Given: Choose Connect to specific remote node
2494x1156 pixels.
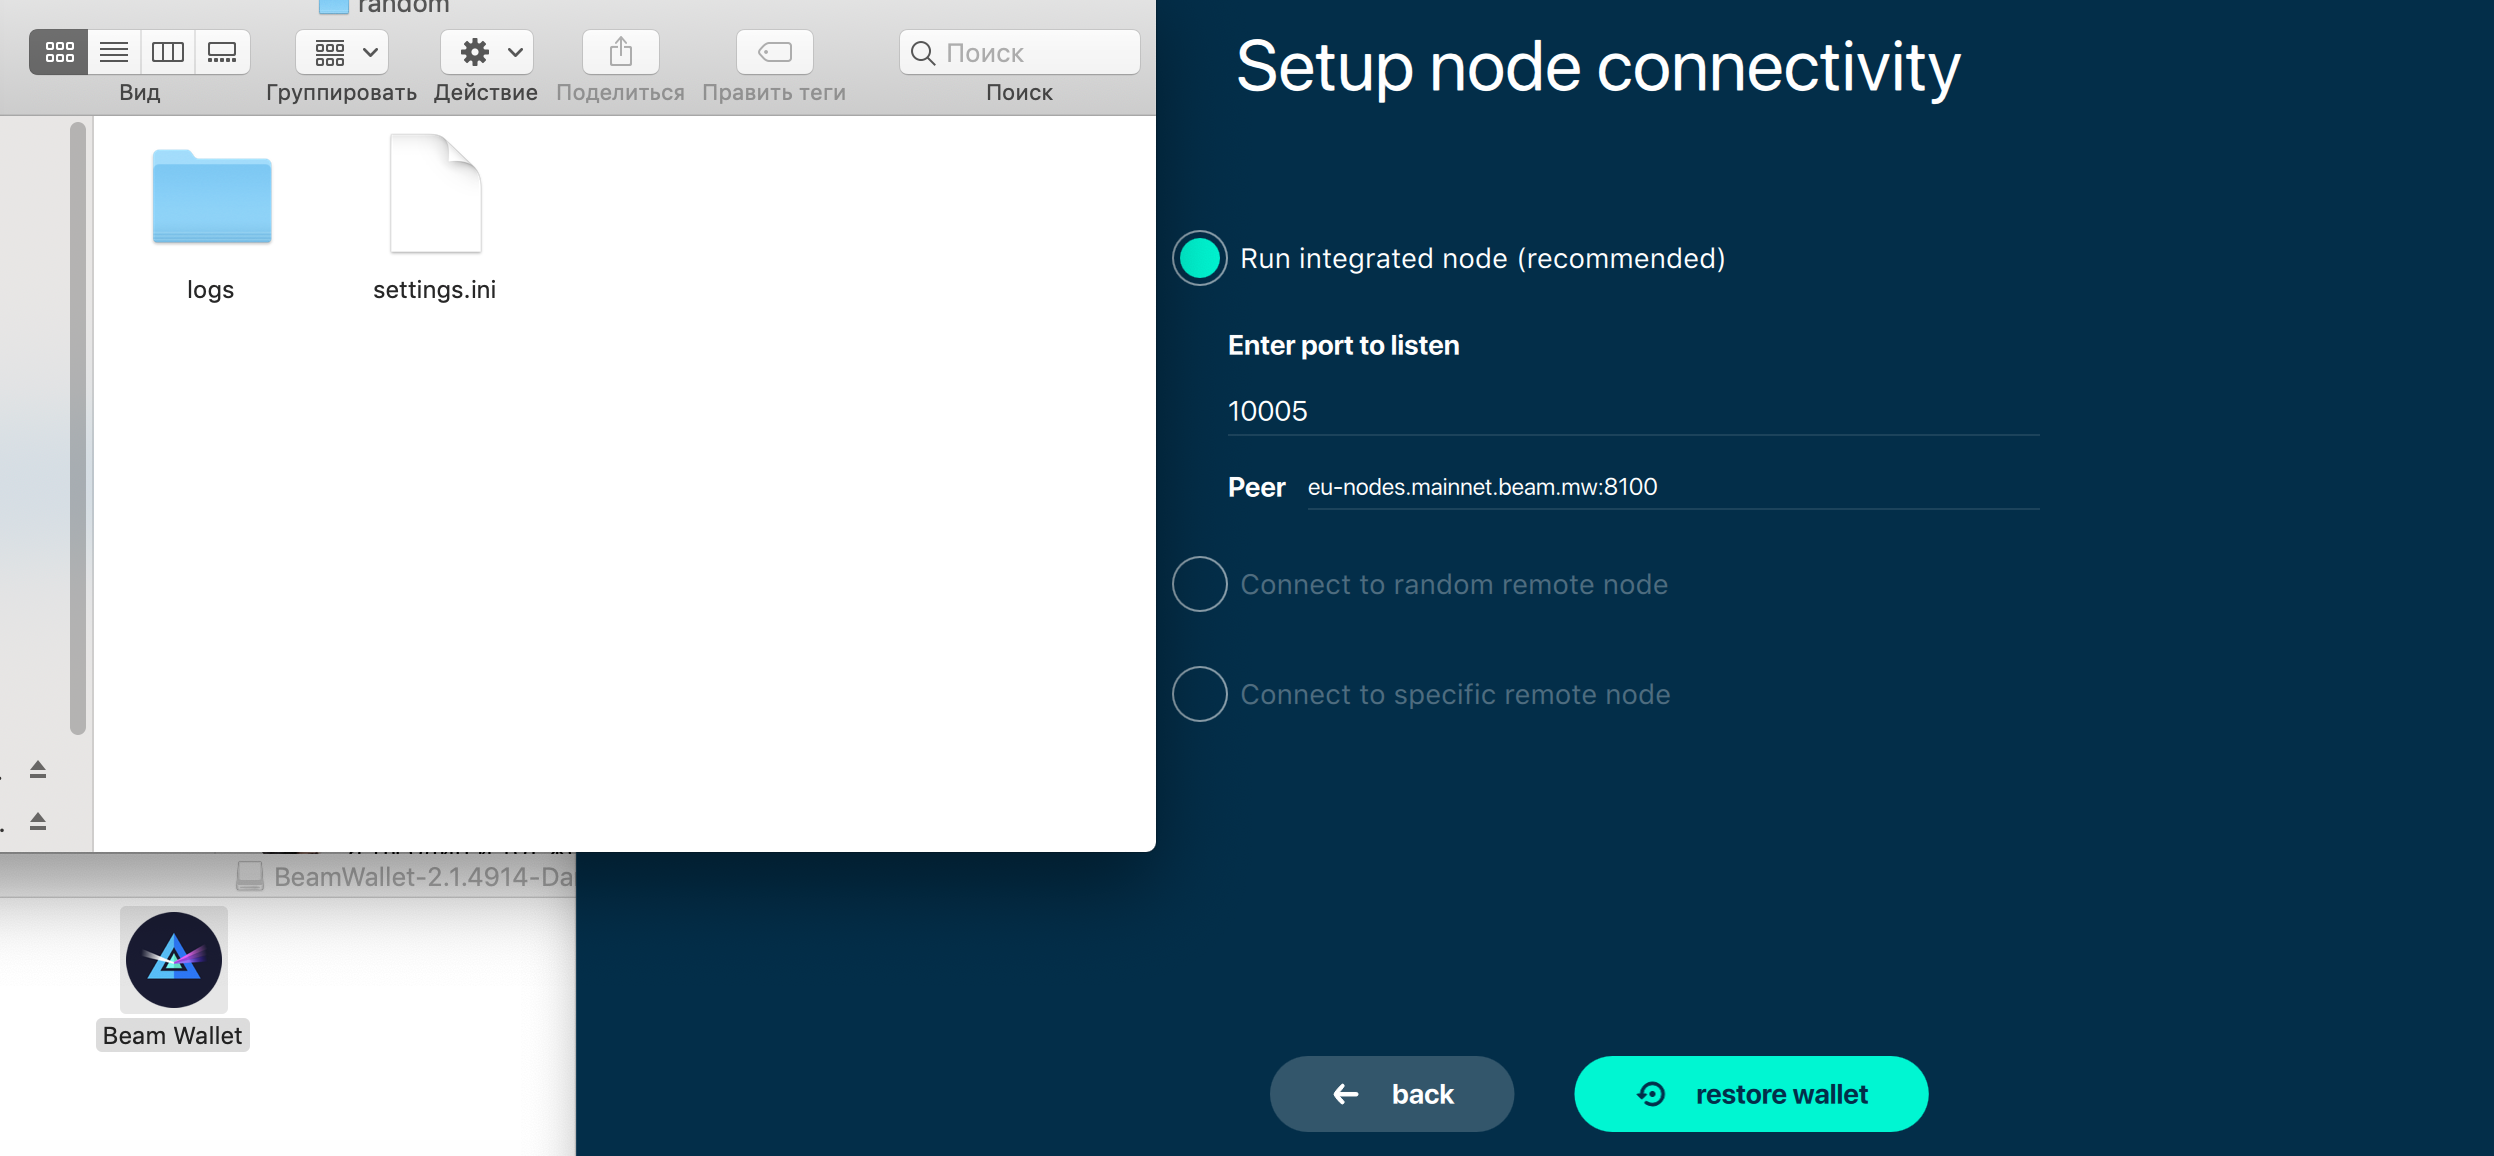Looking at the screenshot, I should click(1199, 694).
